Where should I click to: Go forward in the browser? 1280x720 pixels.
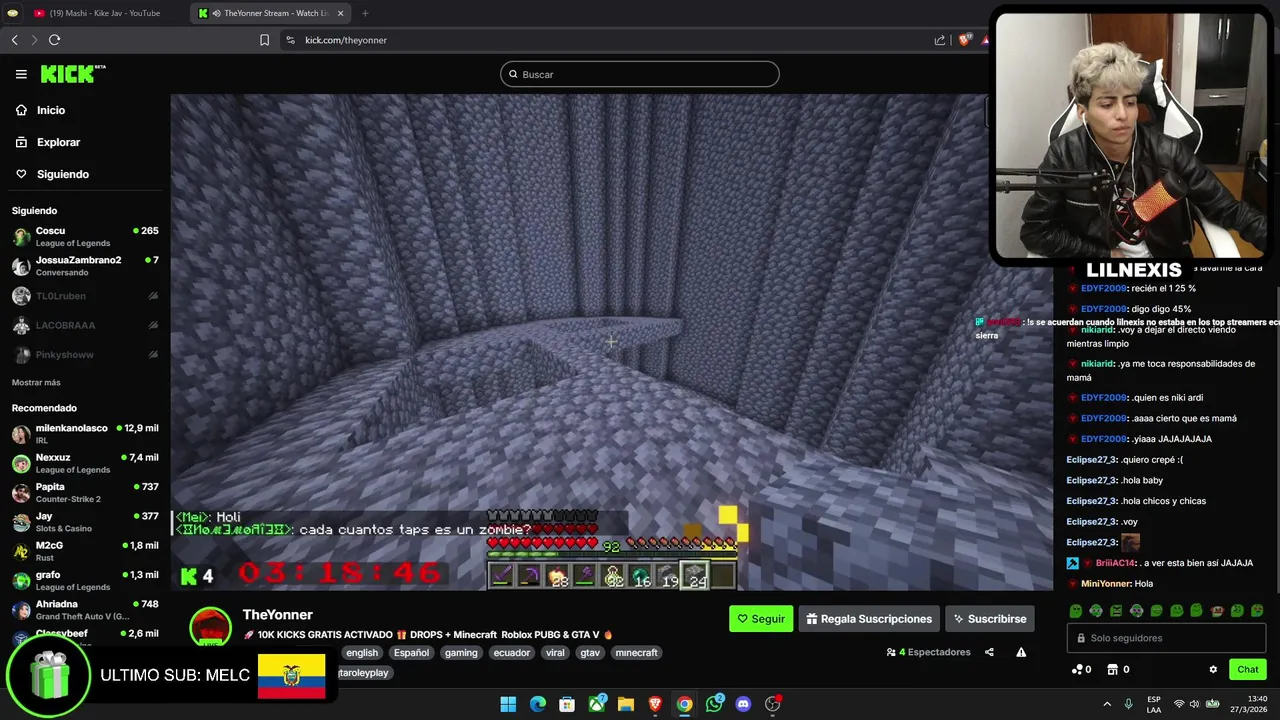point(34,40)
